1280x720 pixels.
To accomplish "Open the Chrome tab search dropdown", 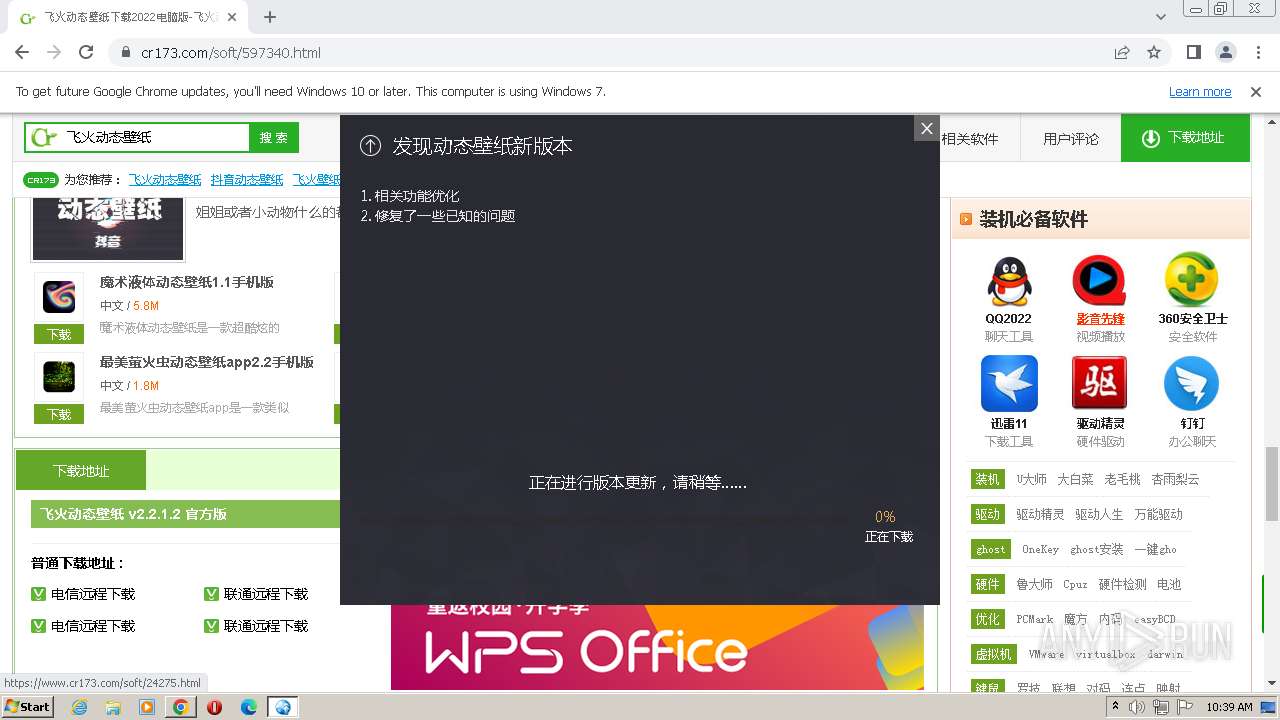I will tap(1161, 17).
